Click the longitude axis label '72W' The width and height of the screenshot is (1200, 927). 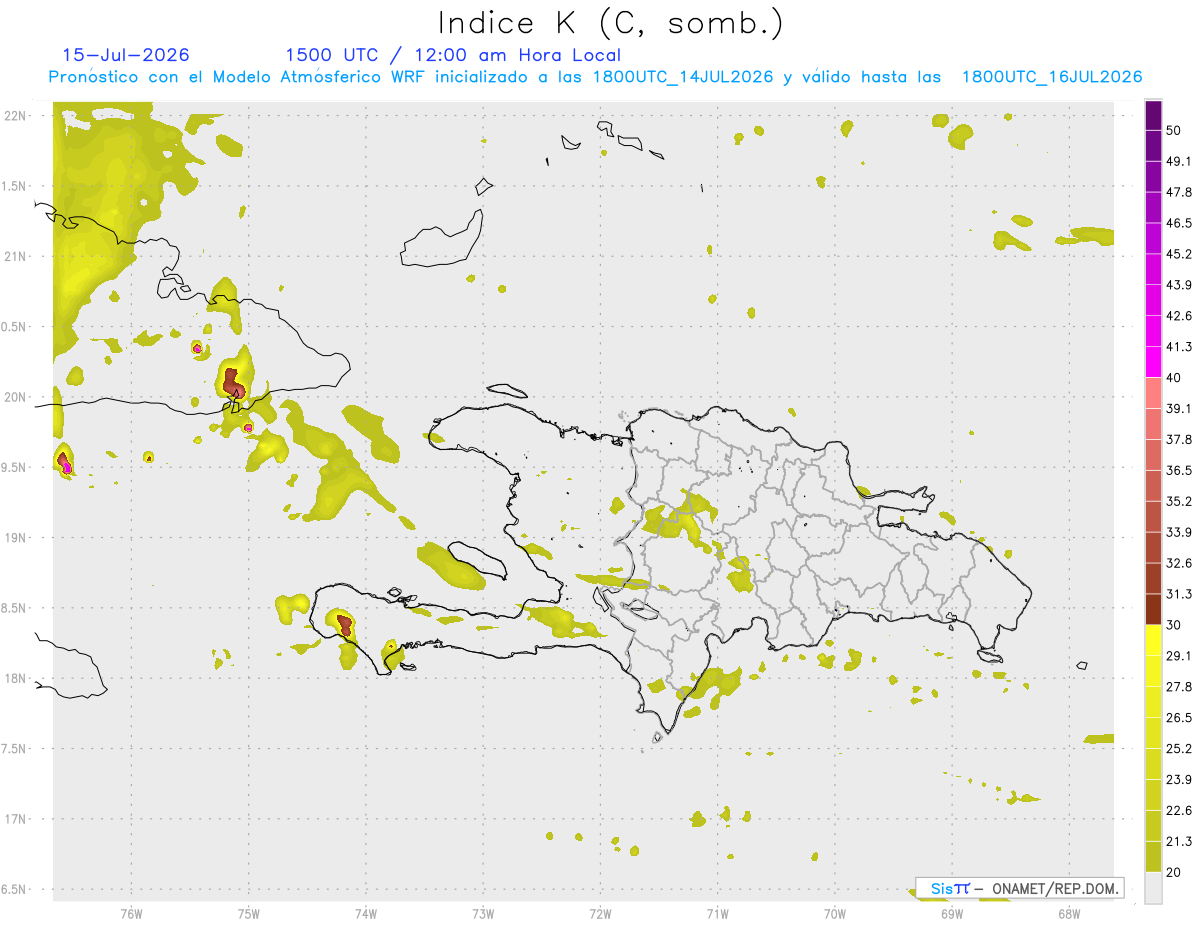click(x=600, y=913)
